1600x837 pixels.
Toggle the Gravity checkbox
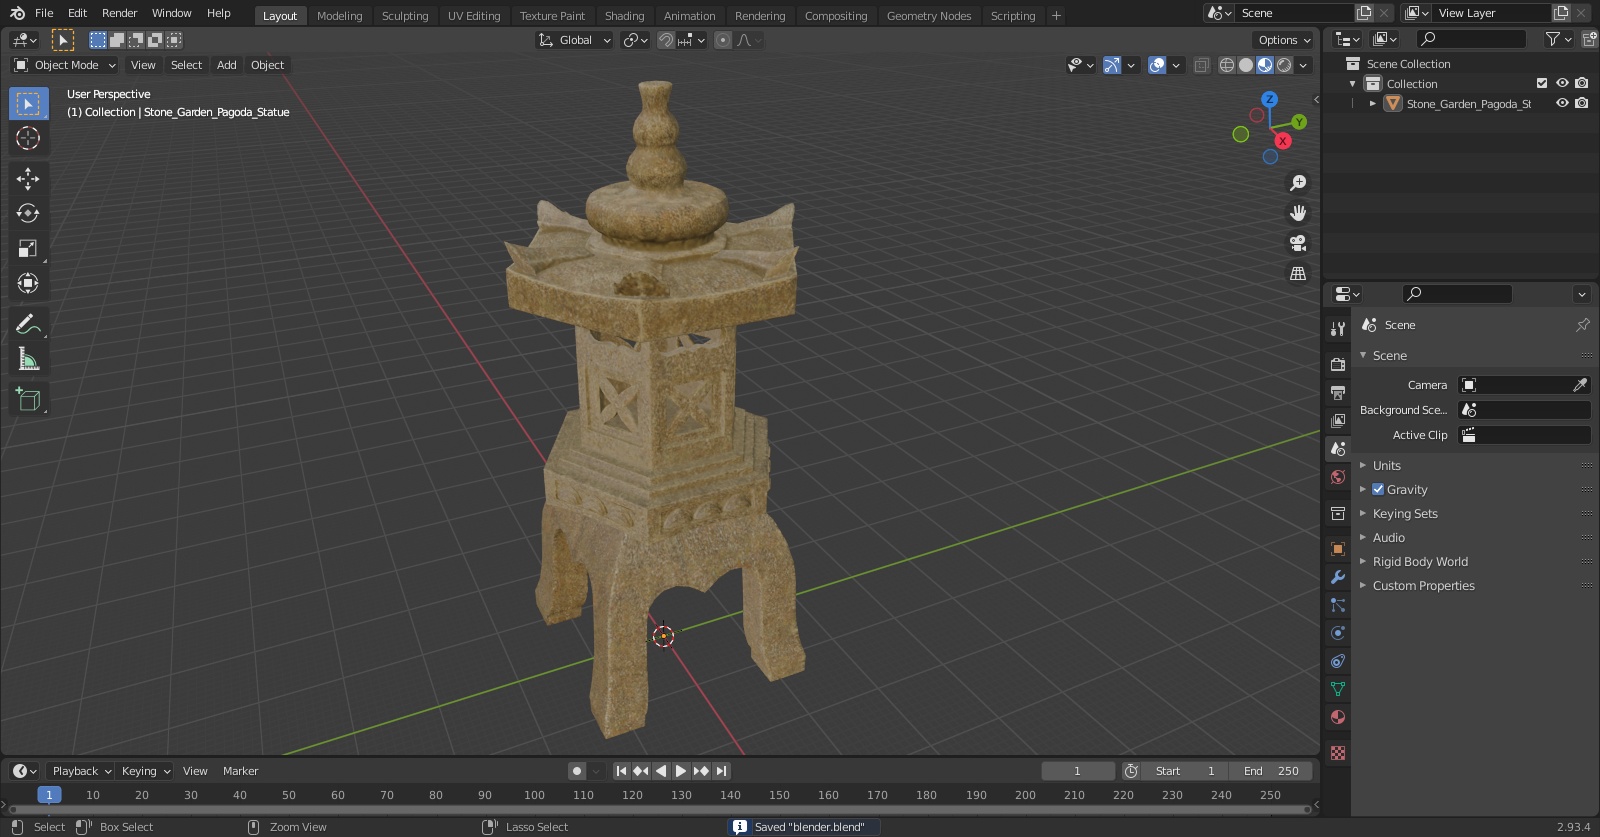(x=1378, y=489)
